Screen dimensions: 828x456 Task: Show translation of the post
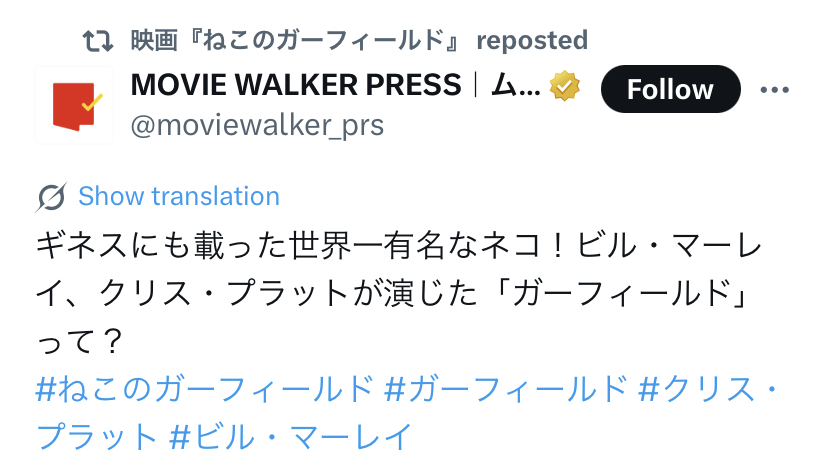[179, 196]
